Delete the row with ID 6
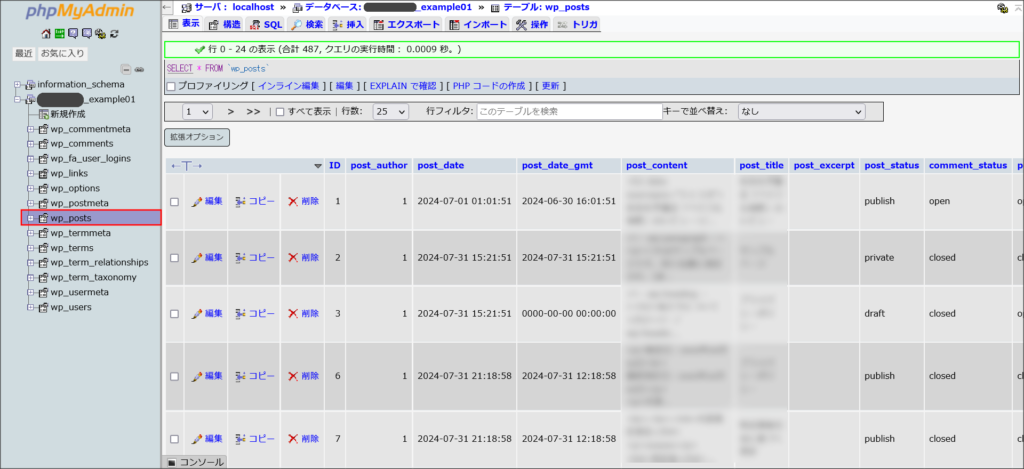The height and width of the screenshot is (469, 1024). pos(304,376)
